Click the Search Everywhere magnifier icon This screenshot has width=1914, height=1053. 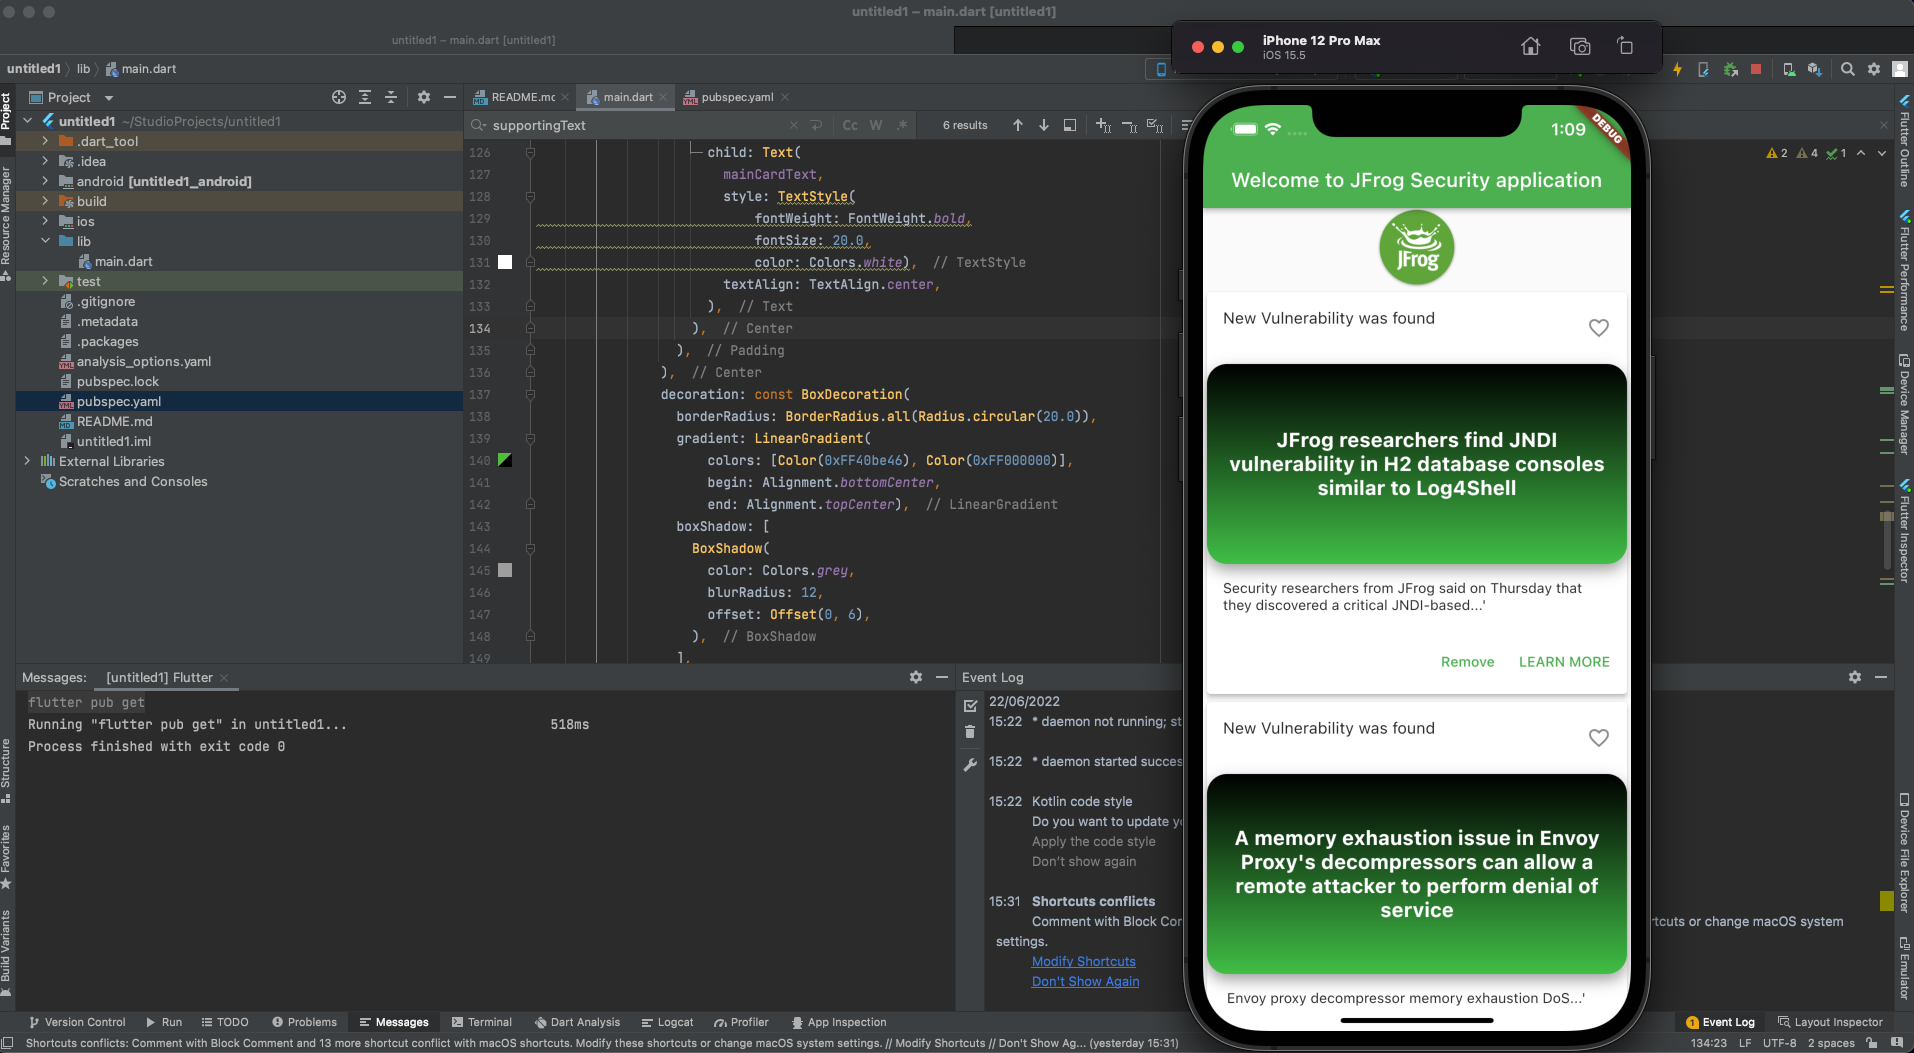click(x=1847, y=69)
